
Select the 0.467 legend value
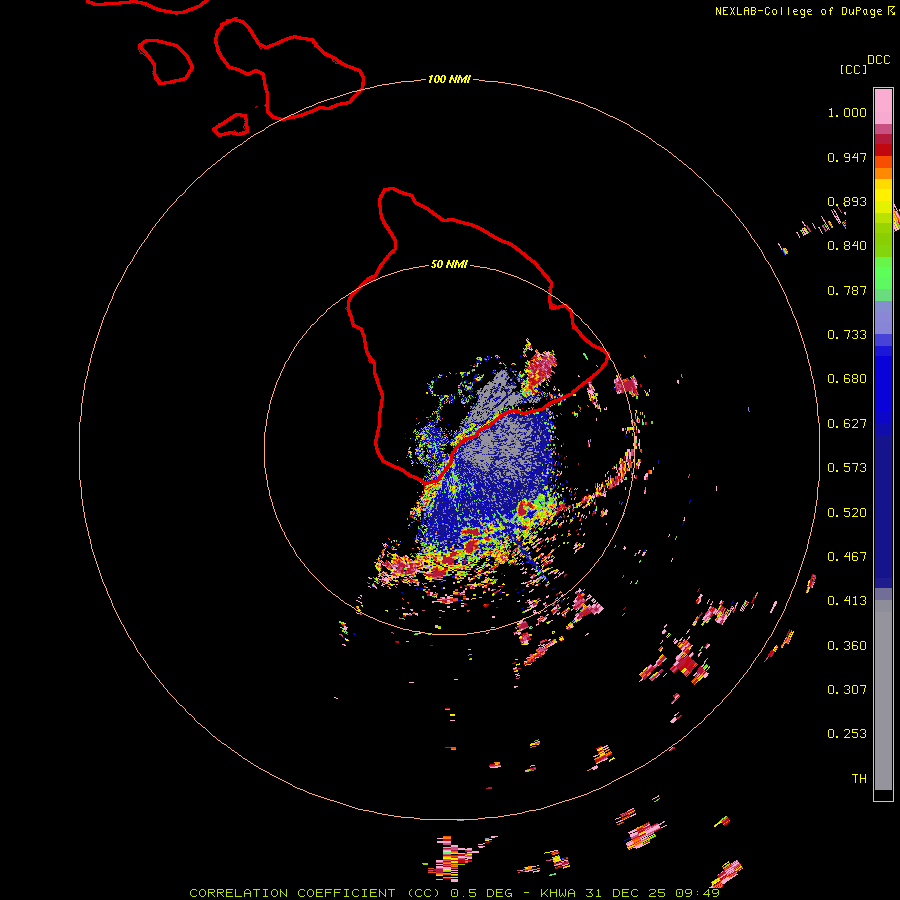847,557
